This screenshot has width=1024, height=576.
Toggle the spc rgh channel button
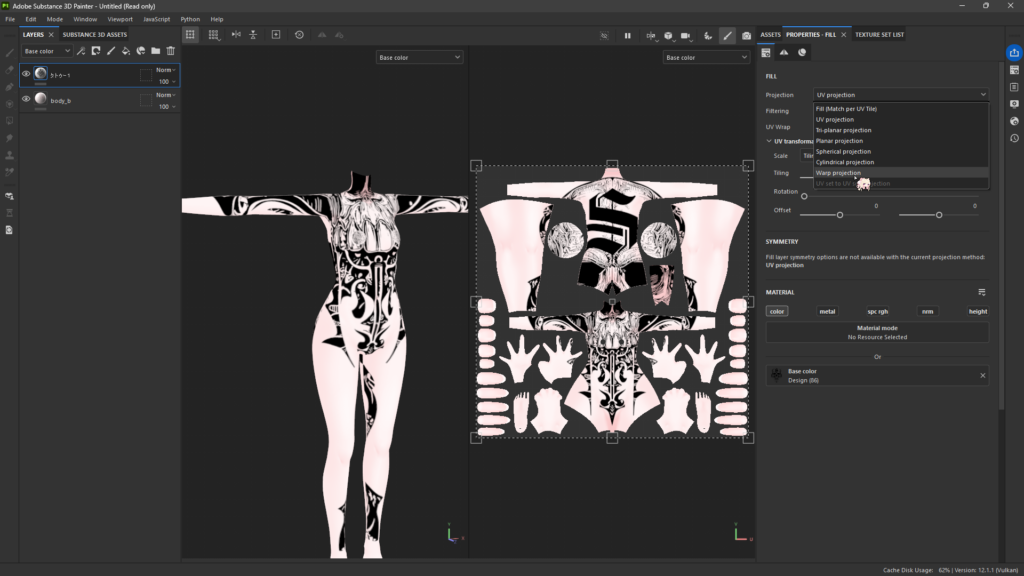(877, 312)
